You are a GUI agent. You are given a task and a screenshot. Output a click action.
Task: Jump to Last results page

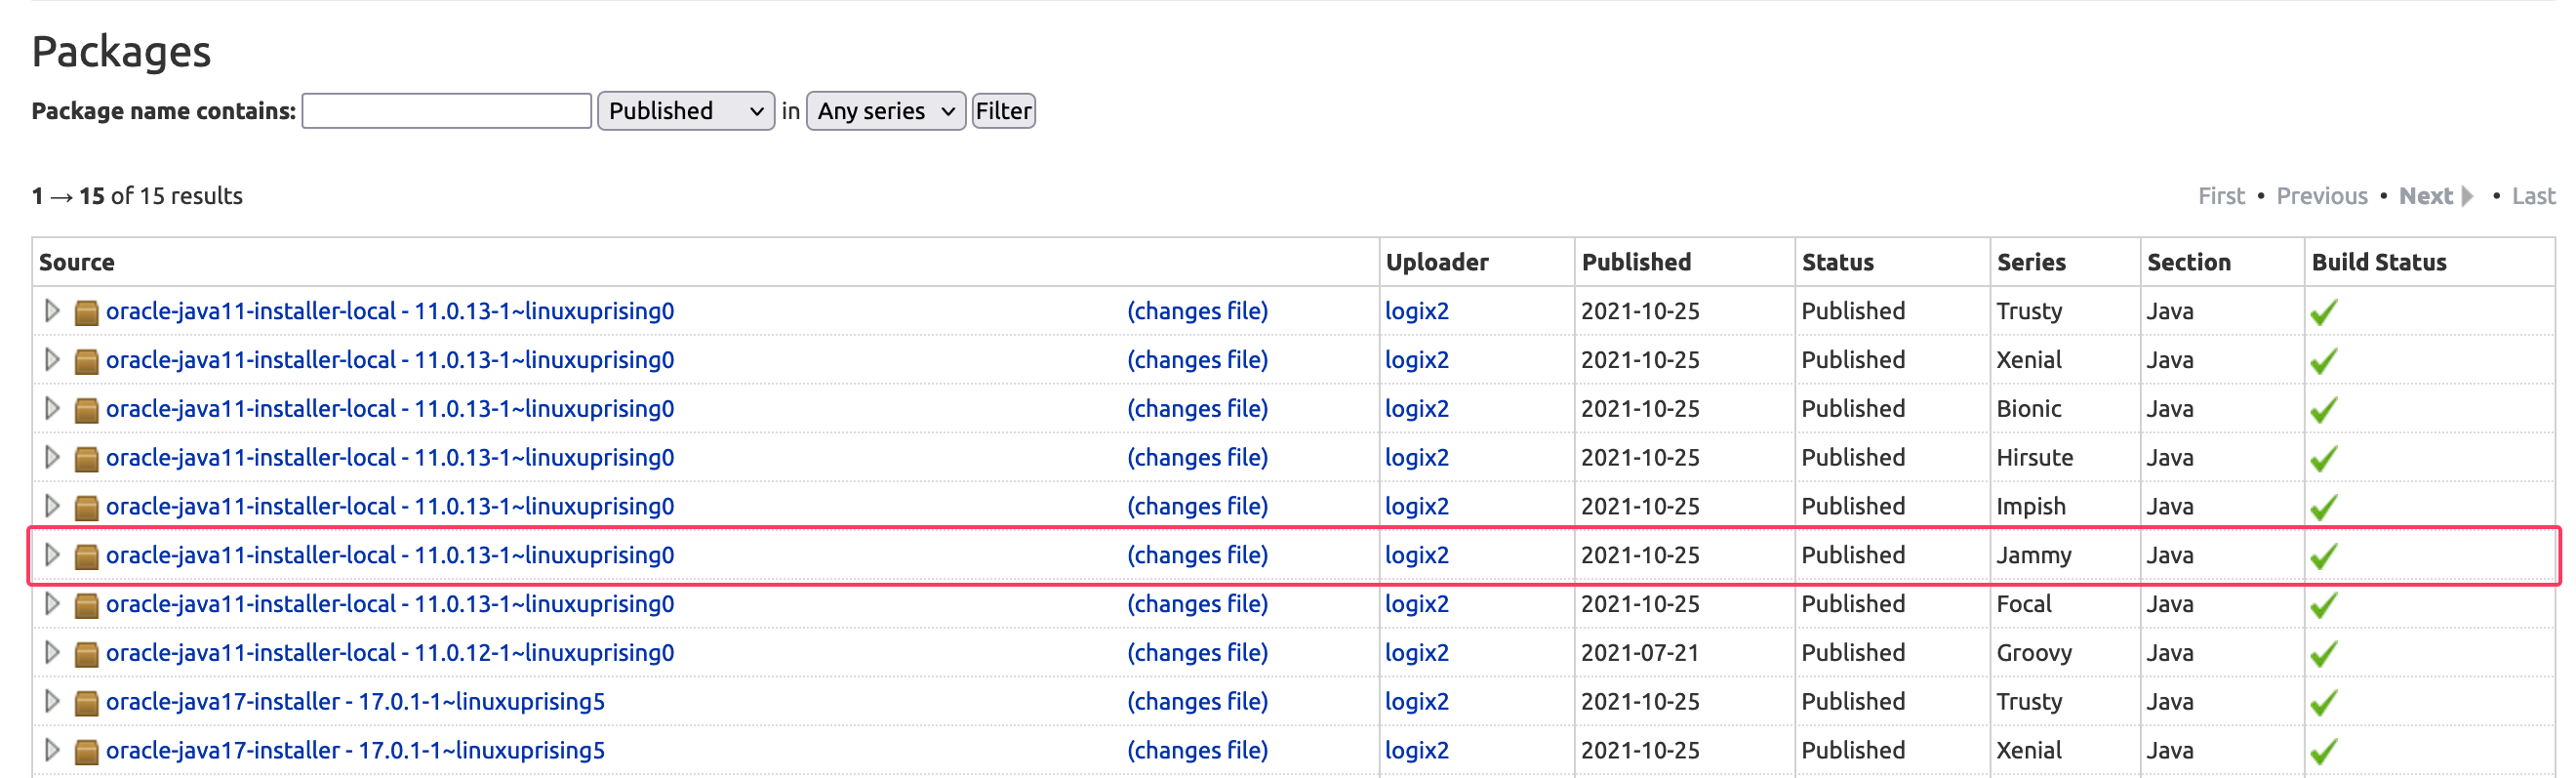pyautogui.click(x=2532, y=196)
